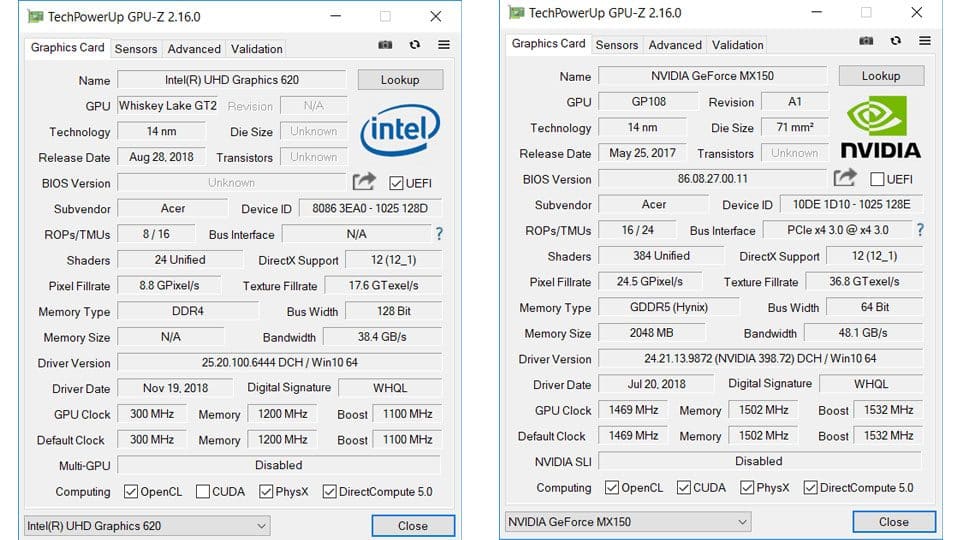Click the GPU-Z app icon in NVIDIA window title bar
The width and height of the screenshot is (960, 540).
pos(517,12)
